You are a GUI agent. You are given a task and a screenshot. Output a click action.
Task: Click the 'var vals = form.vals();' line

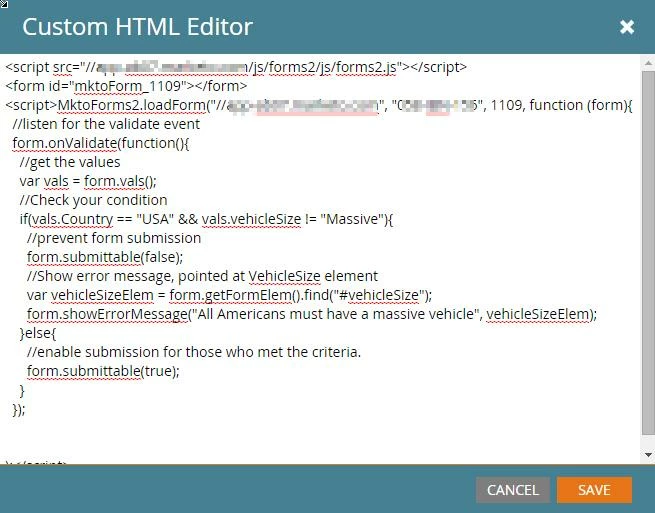pyautogui.click(x=88, y=181)
